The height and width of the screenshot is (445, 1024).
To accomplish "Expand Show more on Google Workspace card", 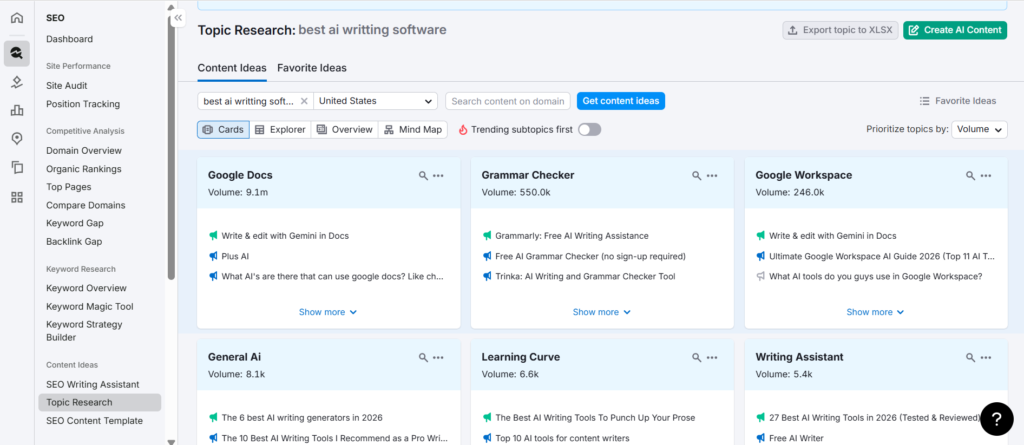I will pos(875,312).
